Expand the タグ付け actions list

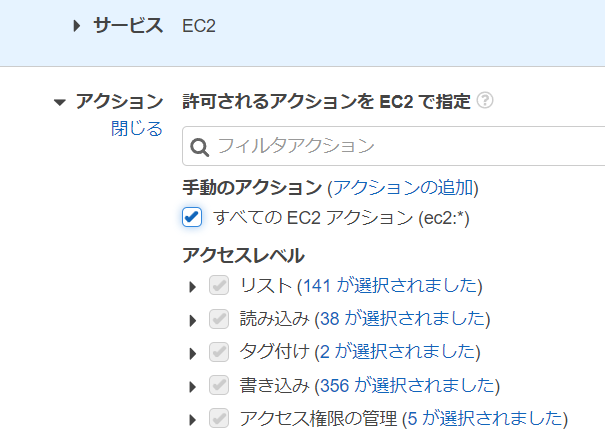[x=193, y=354]
